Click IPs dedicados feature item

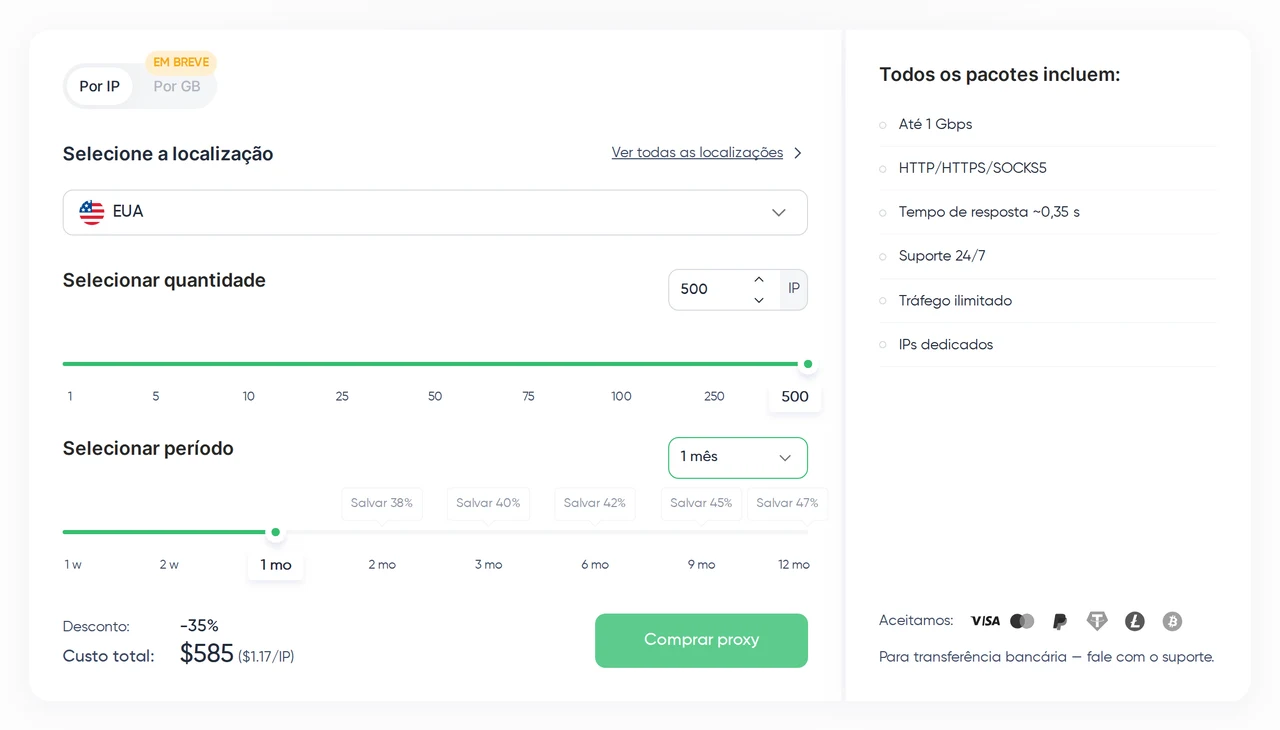[x=946, y=345]
